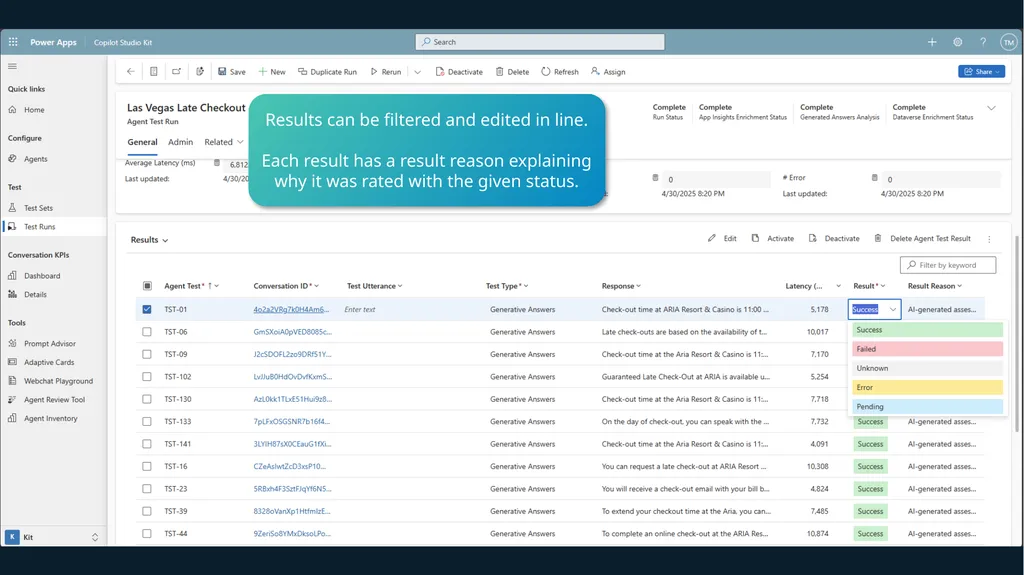Sort by the Agent Test column header
Viewport: 1024px width, 575px height.
(191, 286)
